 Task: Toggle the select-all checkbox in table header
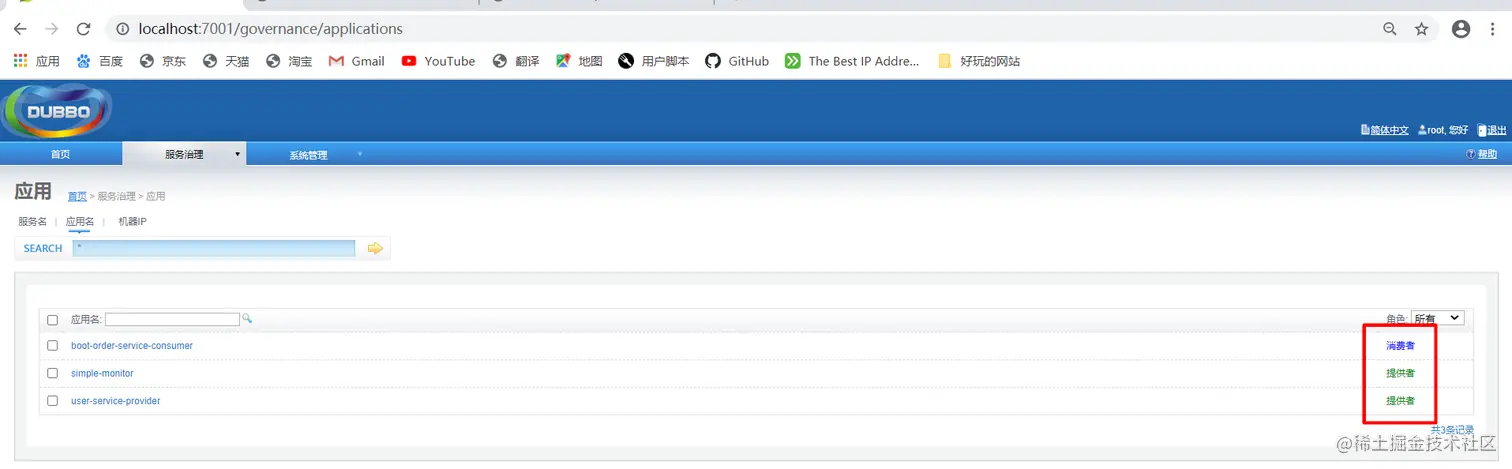click(x=53, y=320)
